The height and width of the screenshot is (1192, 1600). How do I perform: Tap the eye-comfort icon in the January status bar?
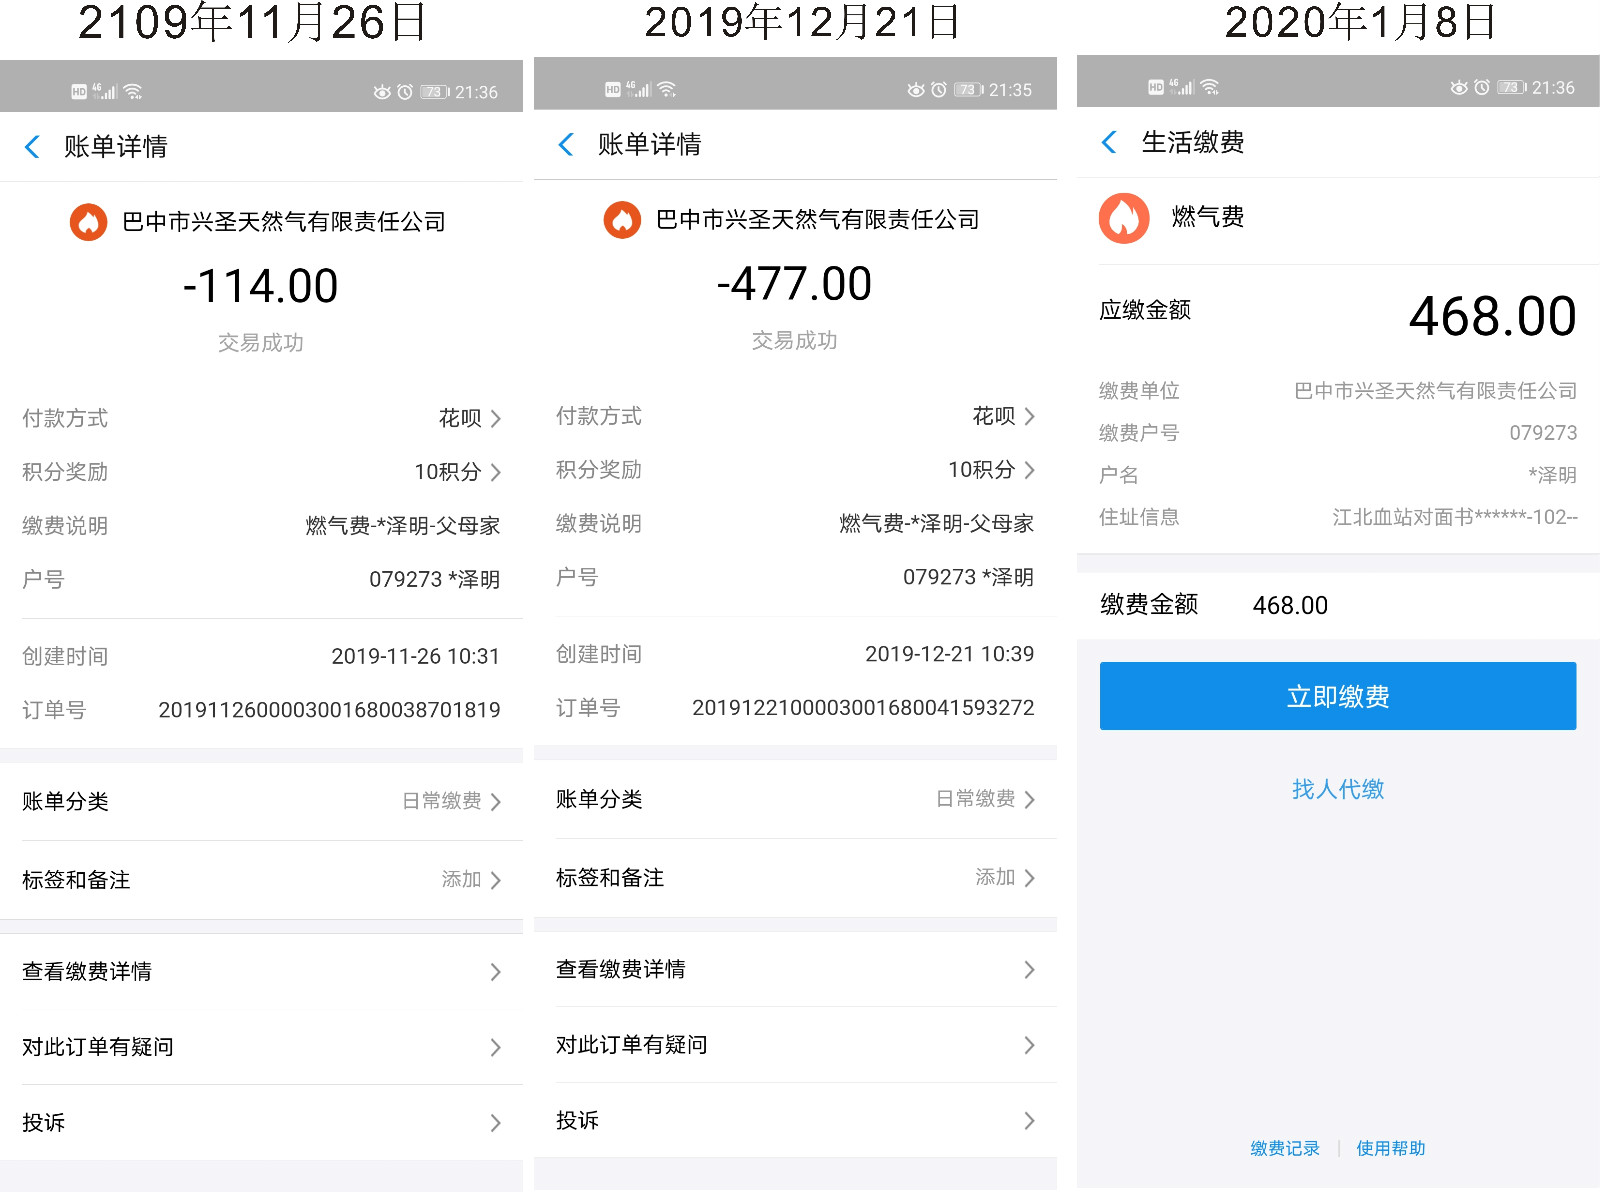tap(1459, 87)
